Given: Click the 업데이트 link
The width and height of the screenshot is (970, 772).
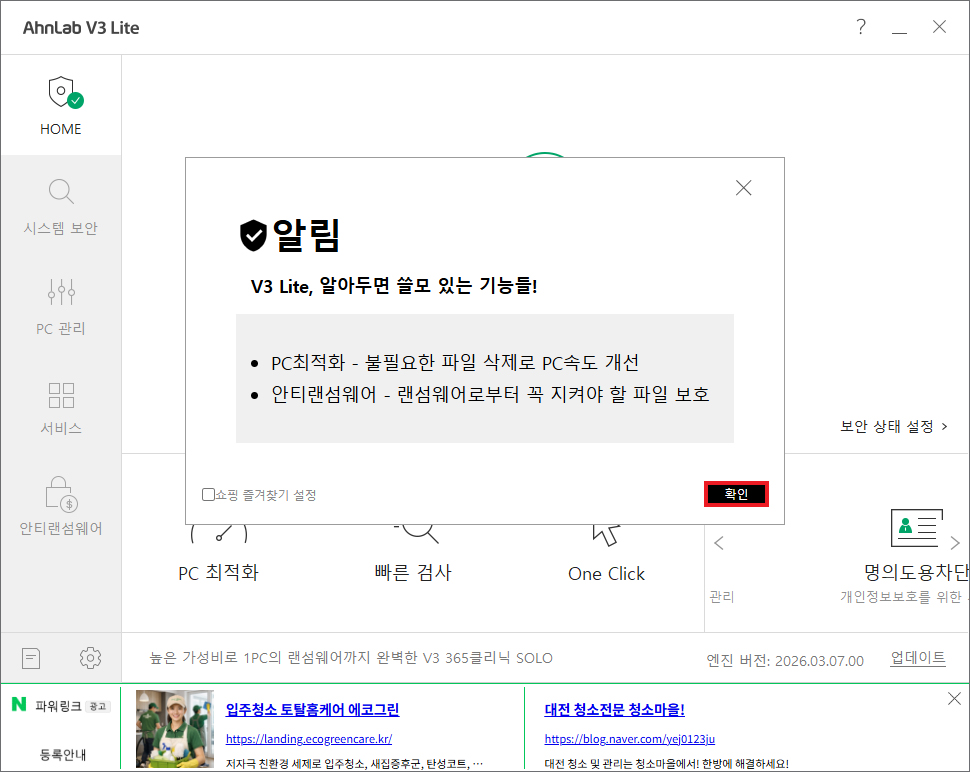Looking at the screenshot, I should click(918, 658).
